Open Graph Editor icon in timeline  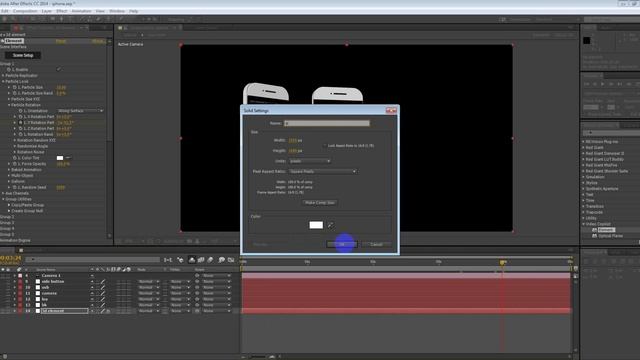pyautogui.click(x=231, y=260)
